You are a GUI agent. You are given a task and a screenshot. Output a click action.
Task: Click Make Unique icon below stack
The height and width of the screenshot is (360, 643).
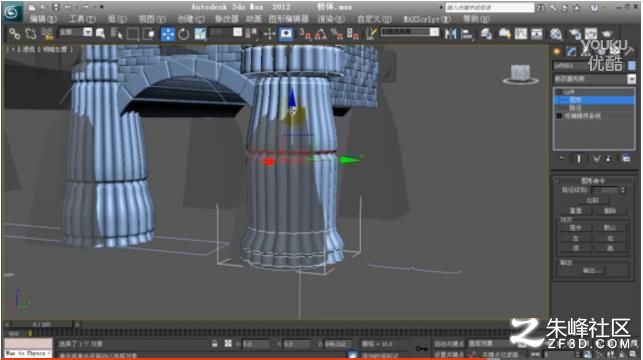tap(597, 158)
